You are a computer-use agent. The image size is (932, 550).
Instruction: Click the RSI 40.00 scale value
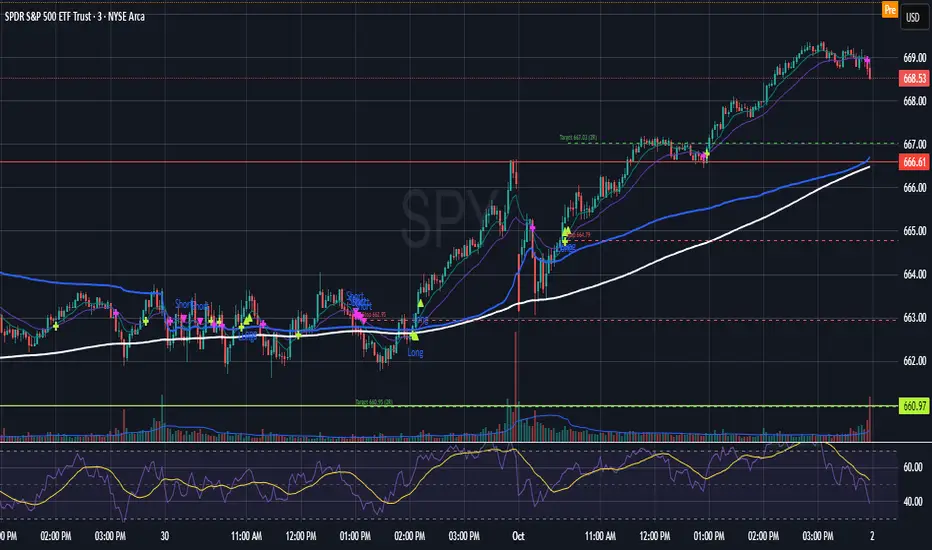coord(913,502)
